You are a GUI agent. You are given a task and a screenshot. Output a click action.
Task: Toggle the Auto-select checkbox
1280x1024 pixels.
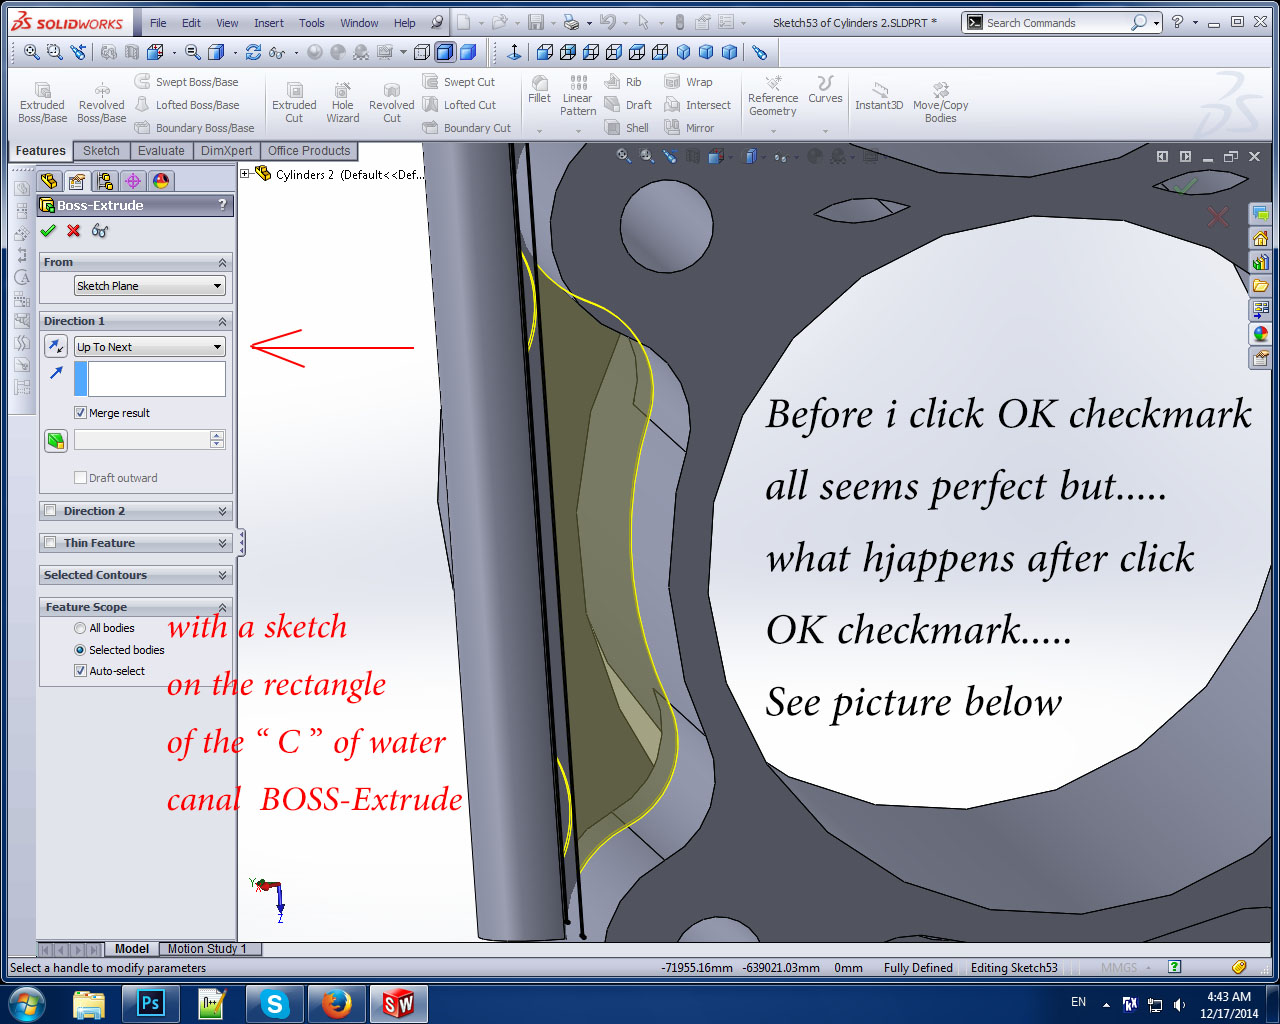tap(80, 671)
